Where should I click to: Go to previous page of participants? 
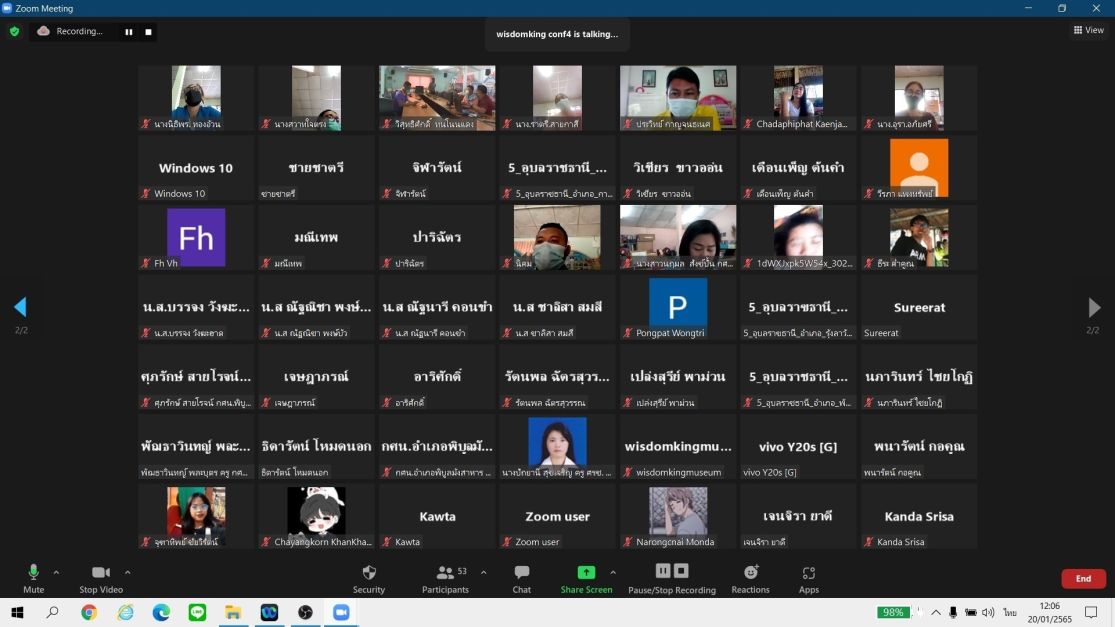(21, 307)
